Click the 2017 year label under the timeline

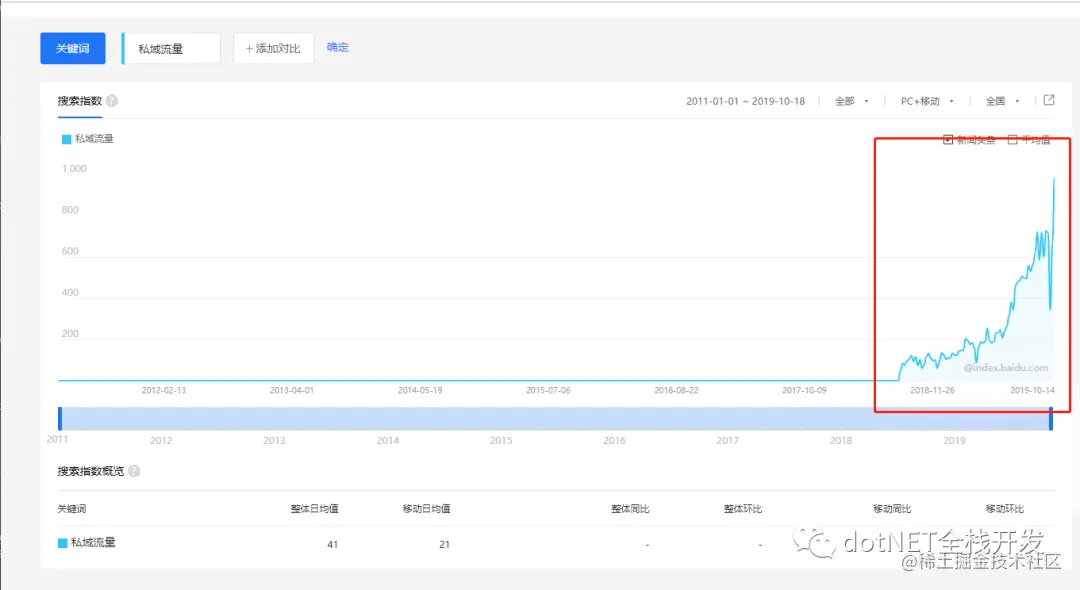(727, 441)
